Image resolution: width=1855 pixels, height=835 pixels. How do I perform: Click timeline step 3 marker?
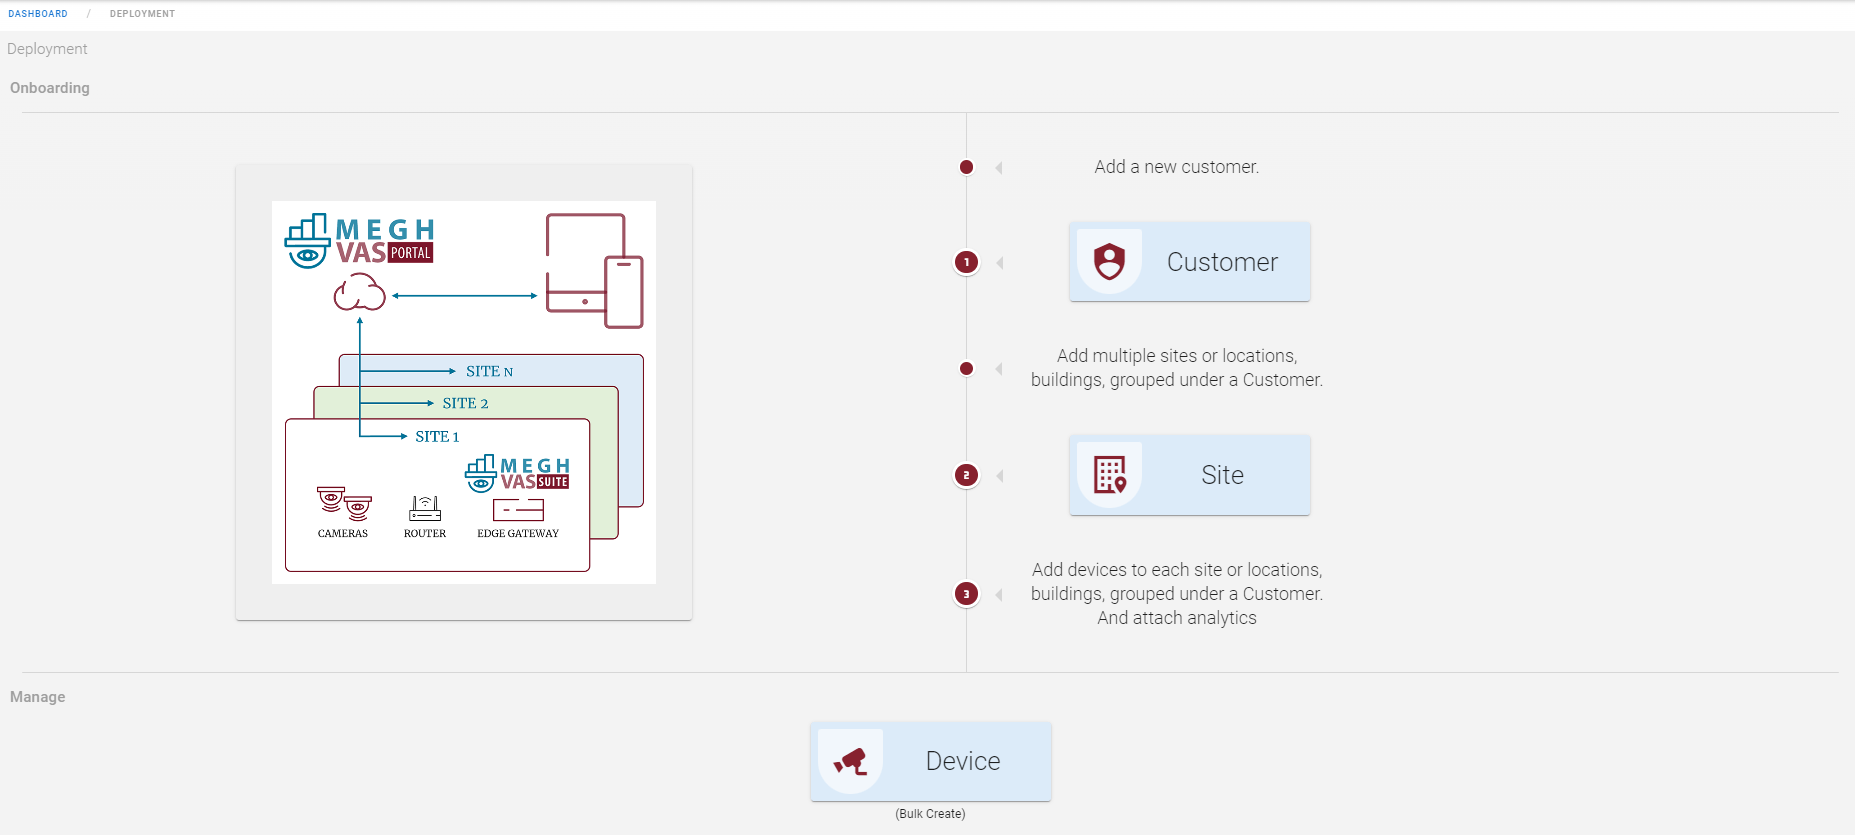(966, 594)
